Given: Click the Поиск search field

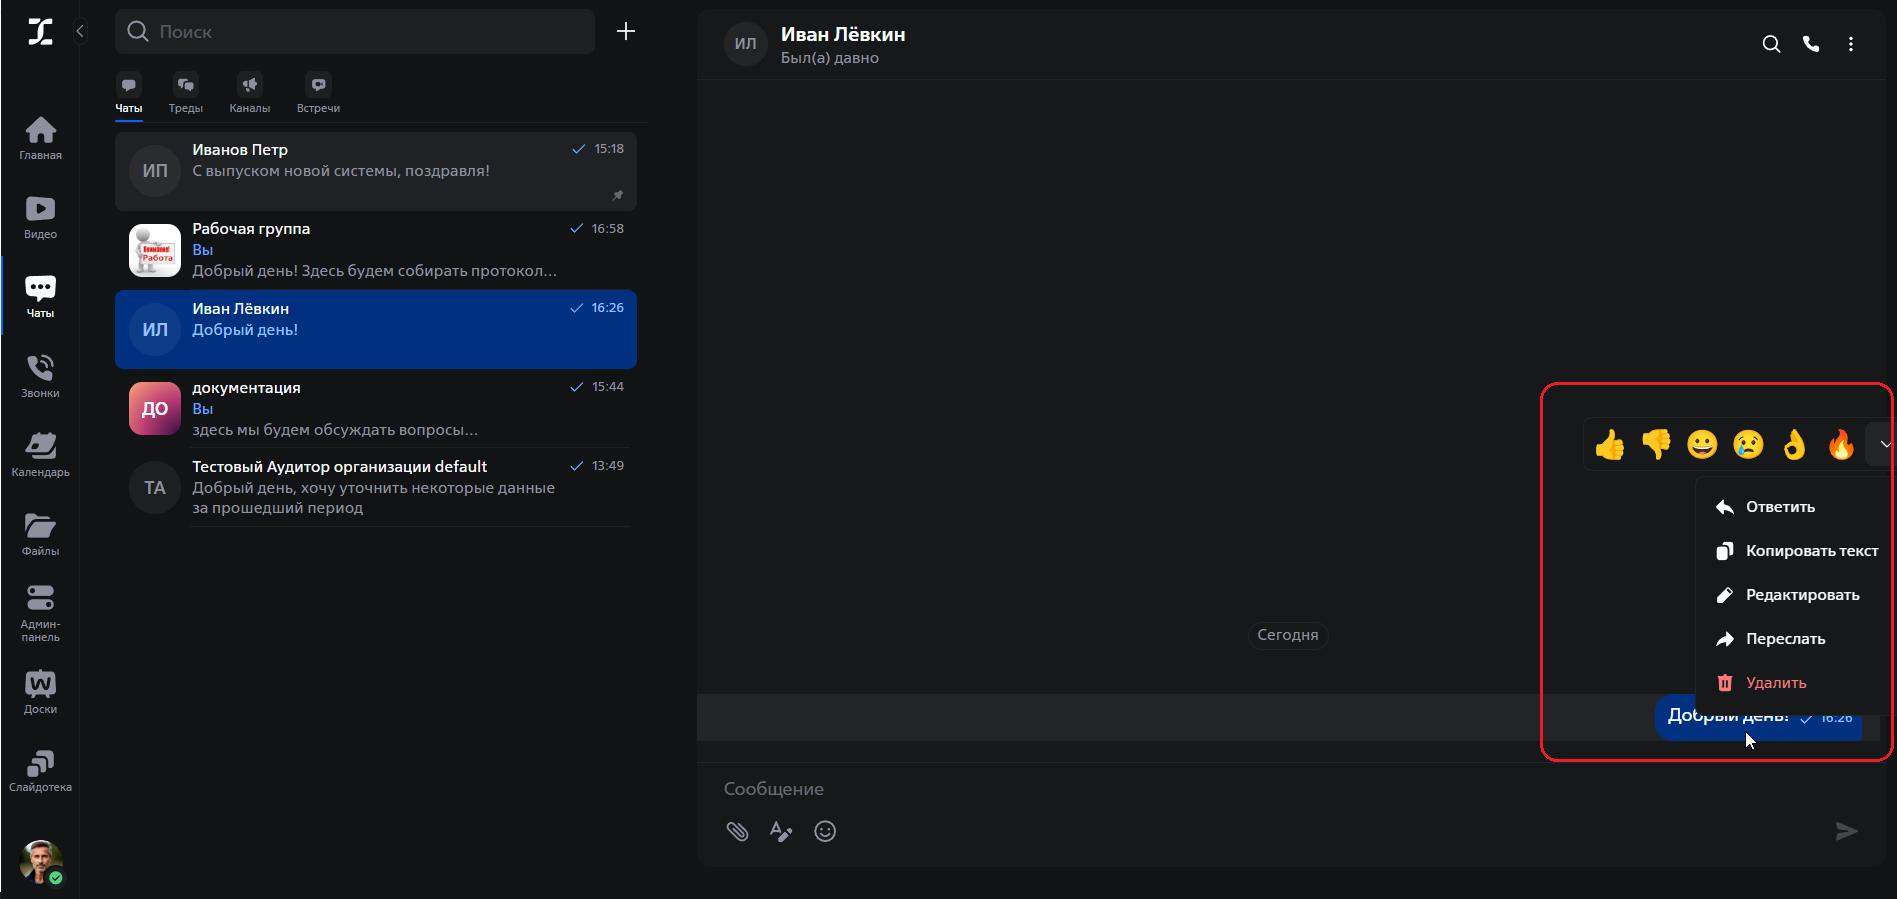Looking at the screenshot, I should click(355, 32).
